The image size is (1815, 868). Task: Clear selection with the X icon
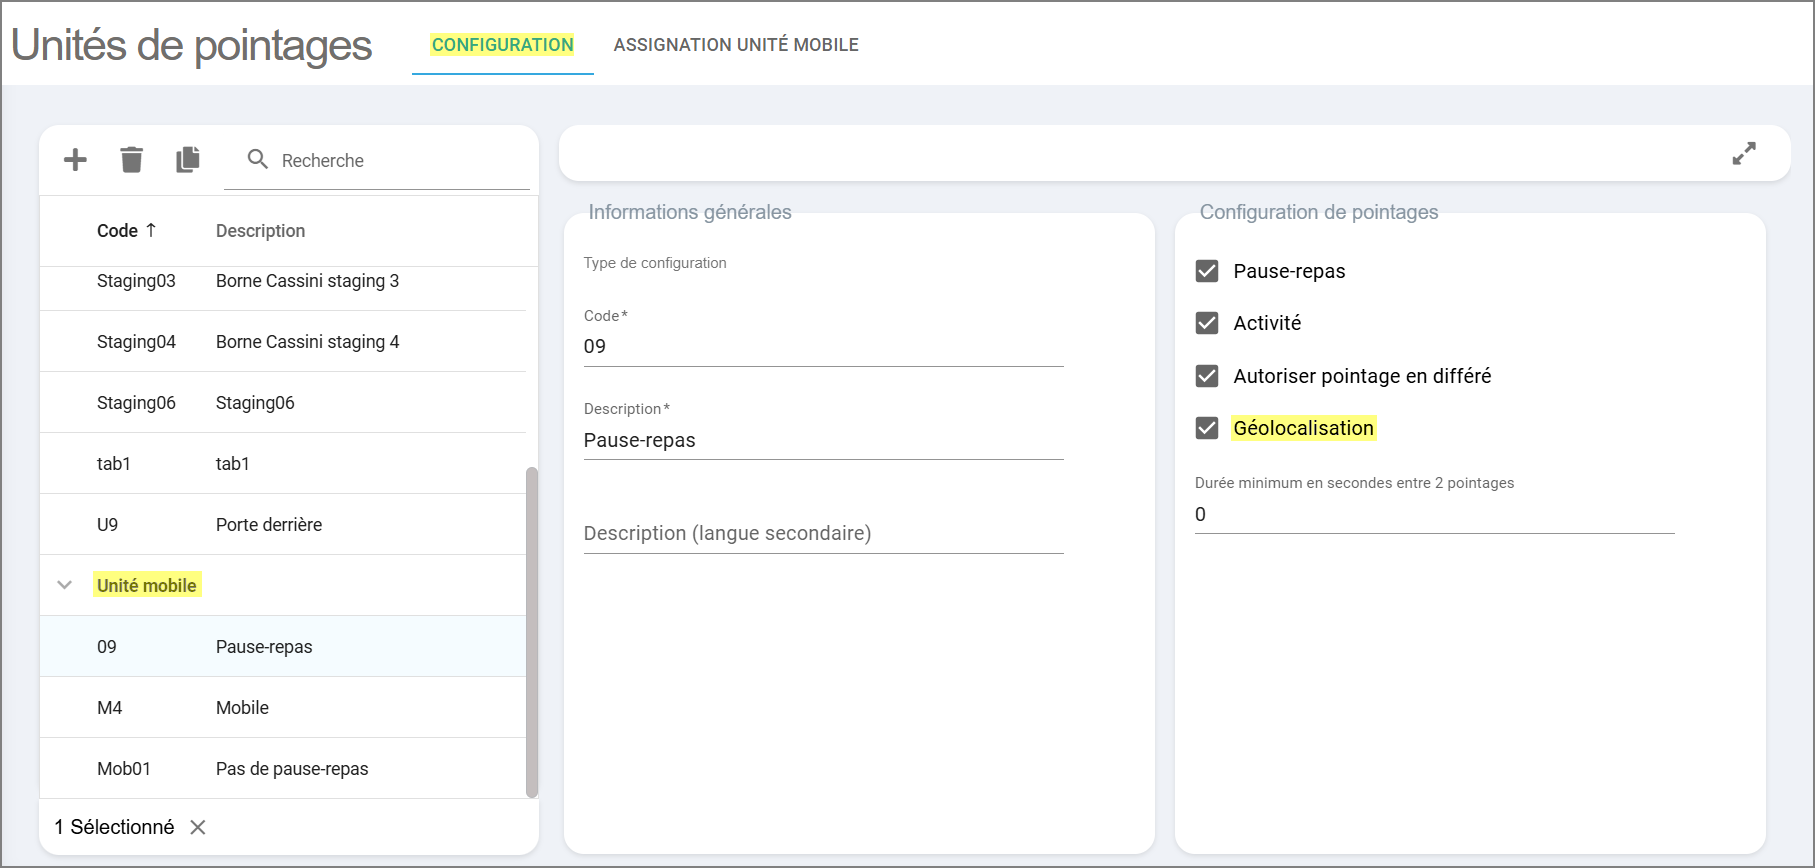pyautogui.click(x=198, y=827)
